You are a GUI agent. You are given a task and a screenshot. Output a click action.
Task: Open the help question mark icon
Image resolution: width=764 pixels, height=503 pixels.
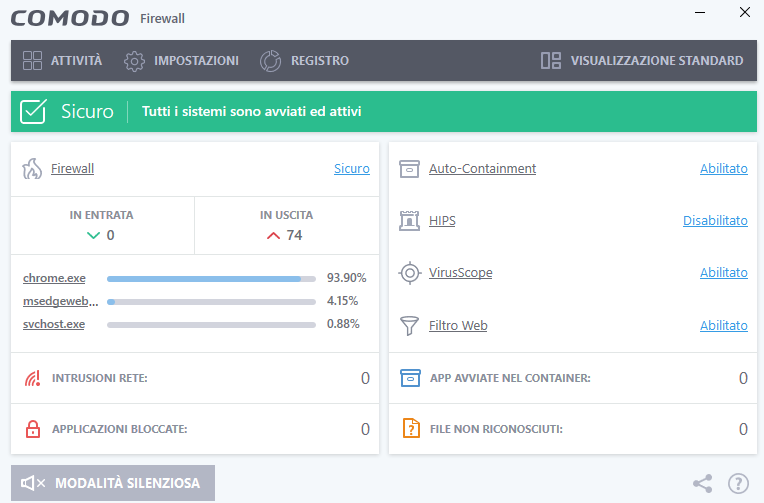coord(738,483)
